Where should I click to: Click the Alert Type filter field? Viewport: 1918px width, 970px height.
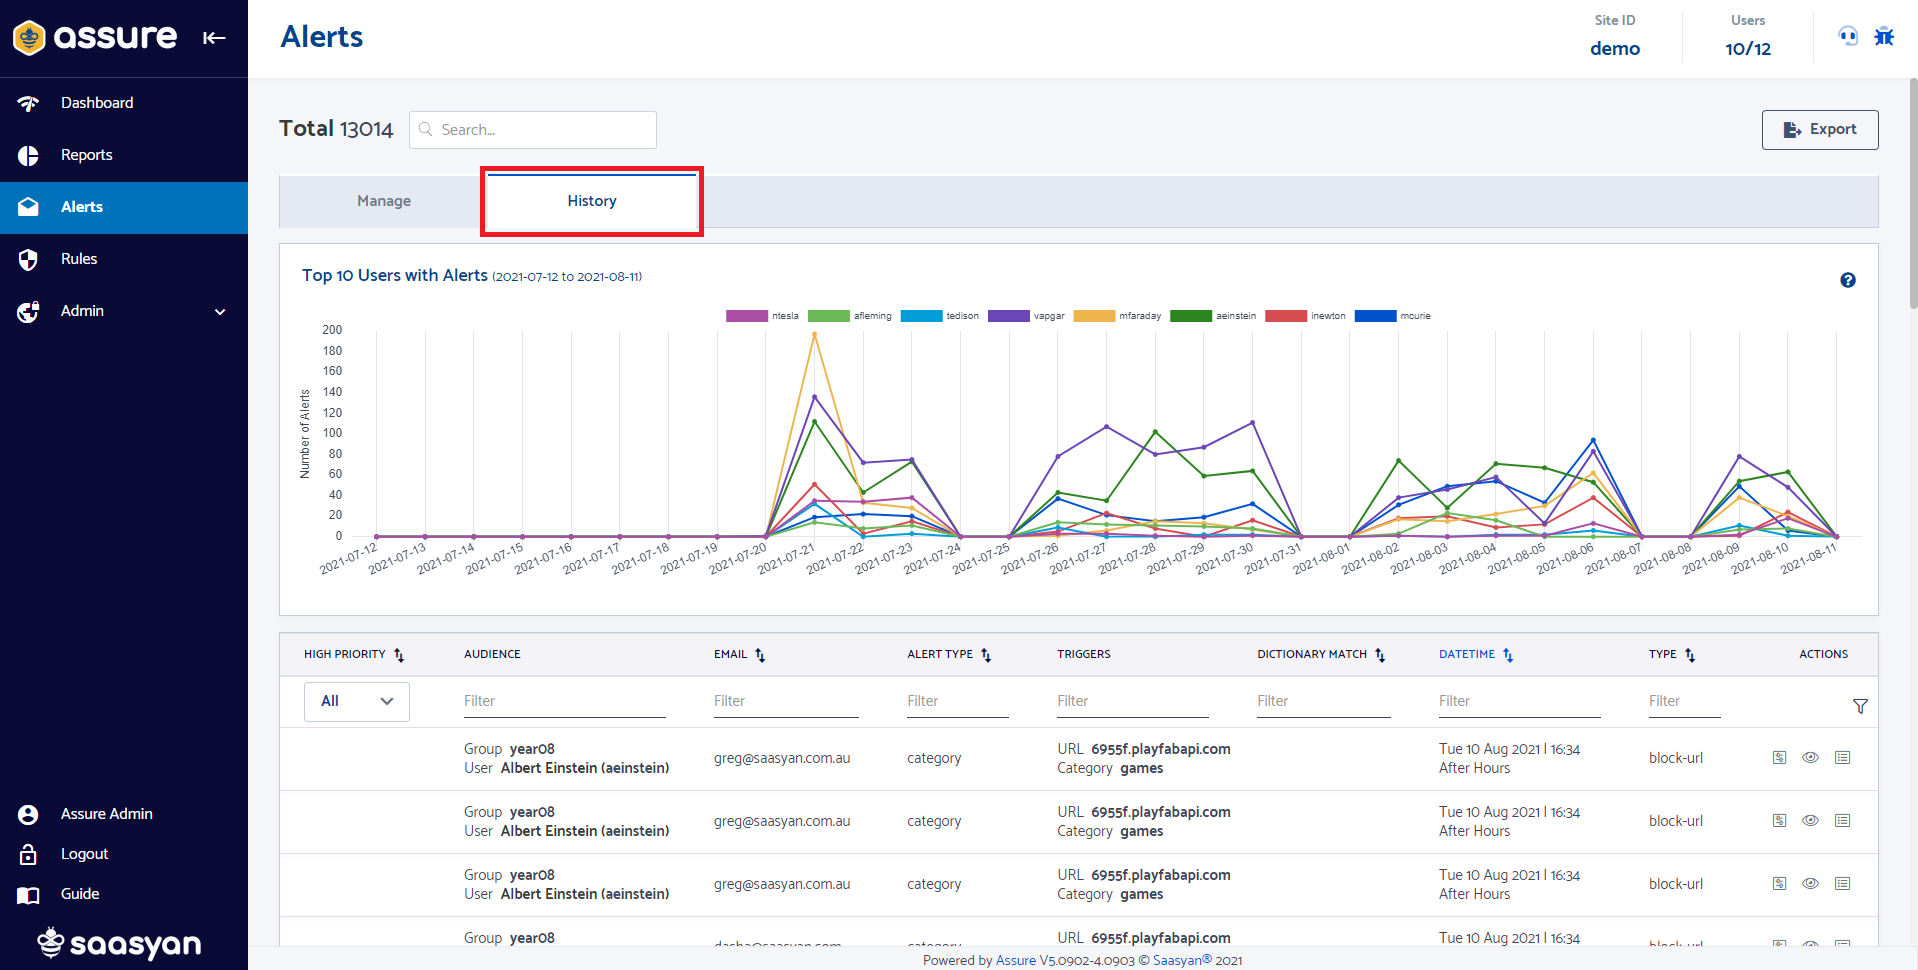pyautogui.click(x=958, y=701)
